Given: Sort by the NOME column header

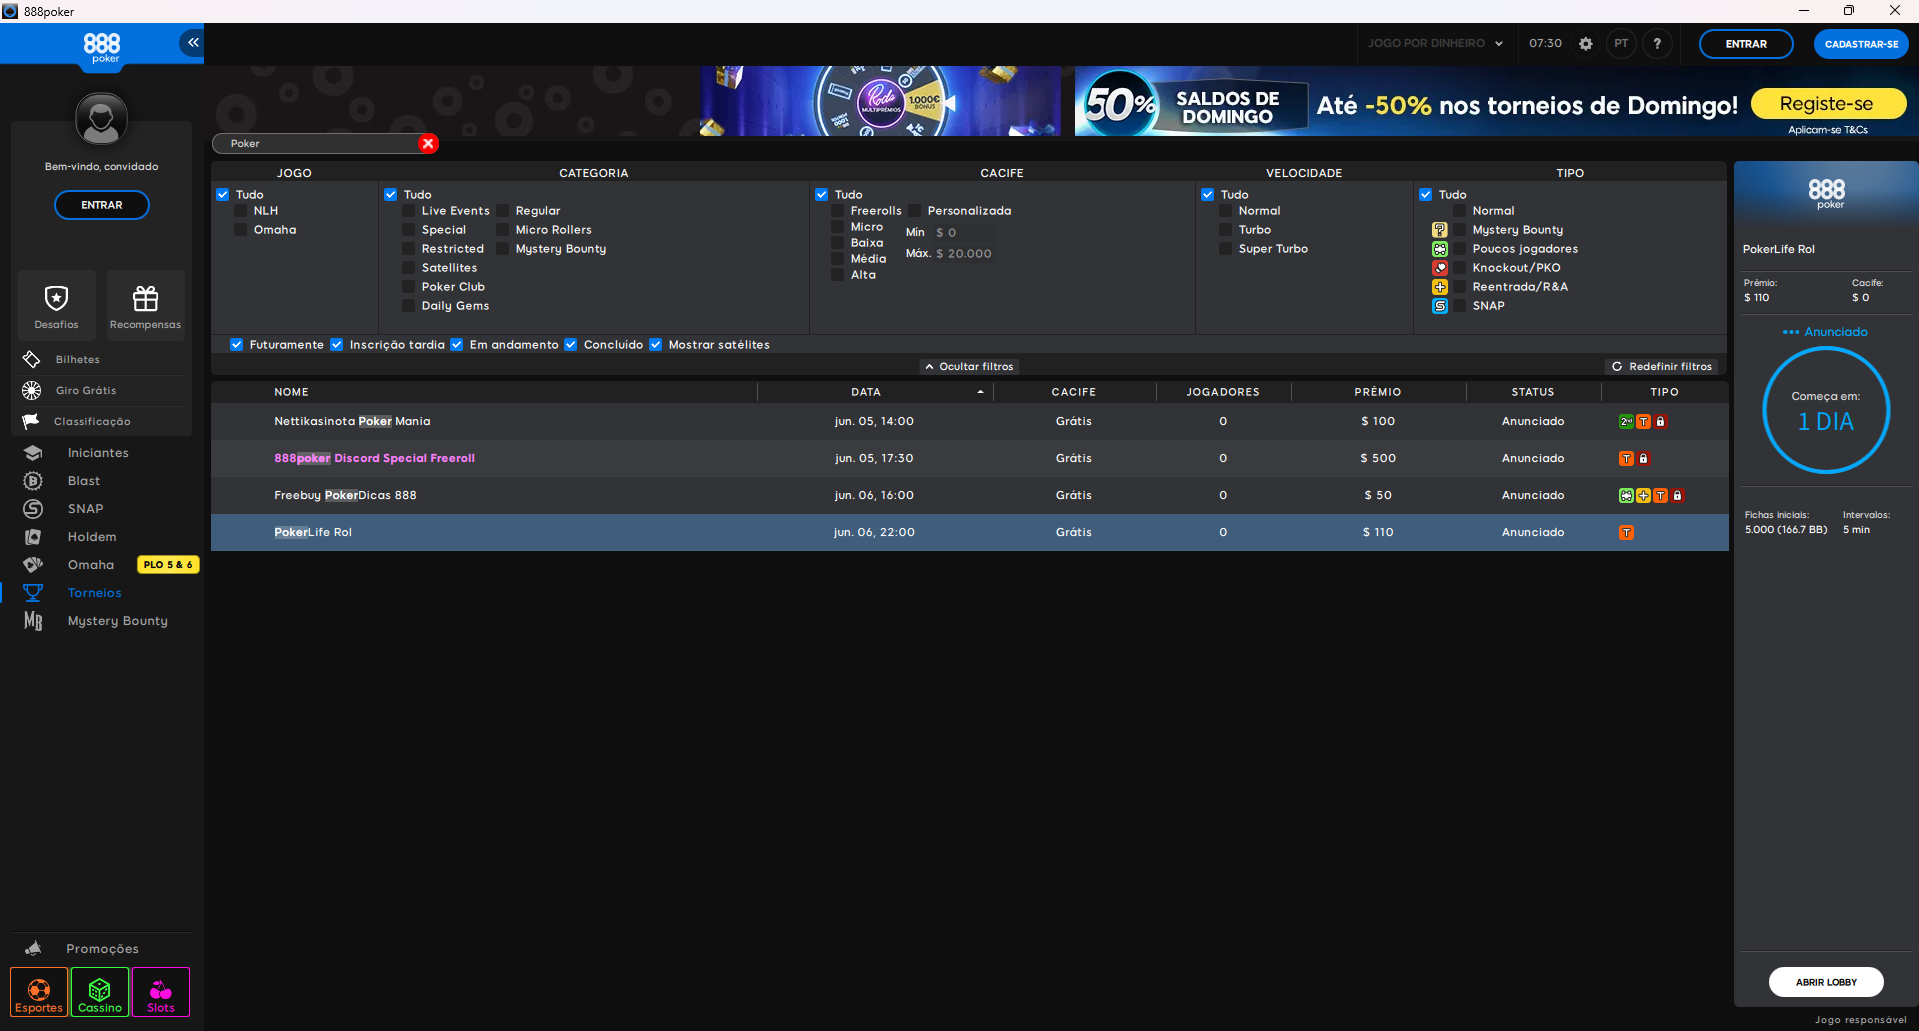Looking at the screenshot, I should (292, 392).
